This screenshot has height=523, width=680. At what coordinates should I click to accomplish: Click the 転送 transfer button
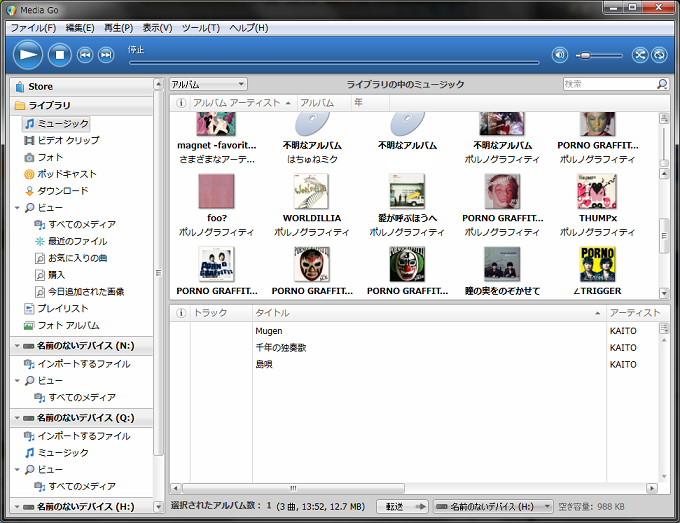click(402, 507)
